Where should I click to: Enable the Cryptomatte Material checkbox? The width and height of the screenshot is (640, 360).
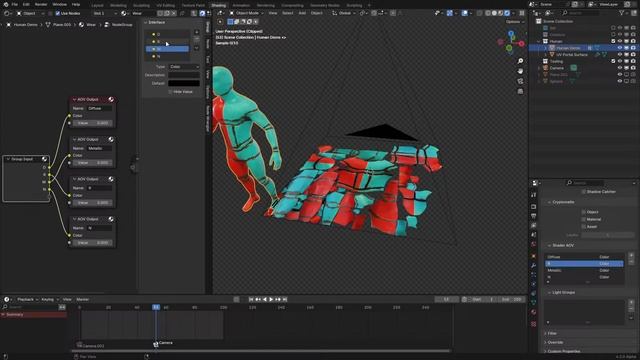pyautogui.click(x=584, y=219)
